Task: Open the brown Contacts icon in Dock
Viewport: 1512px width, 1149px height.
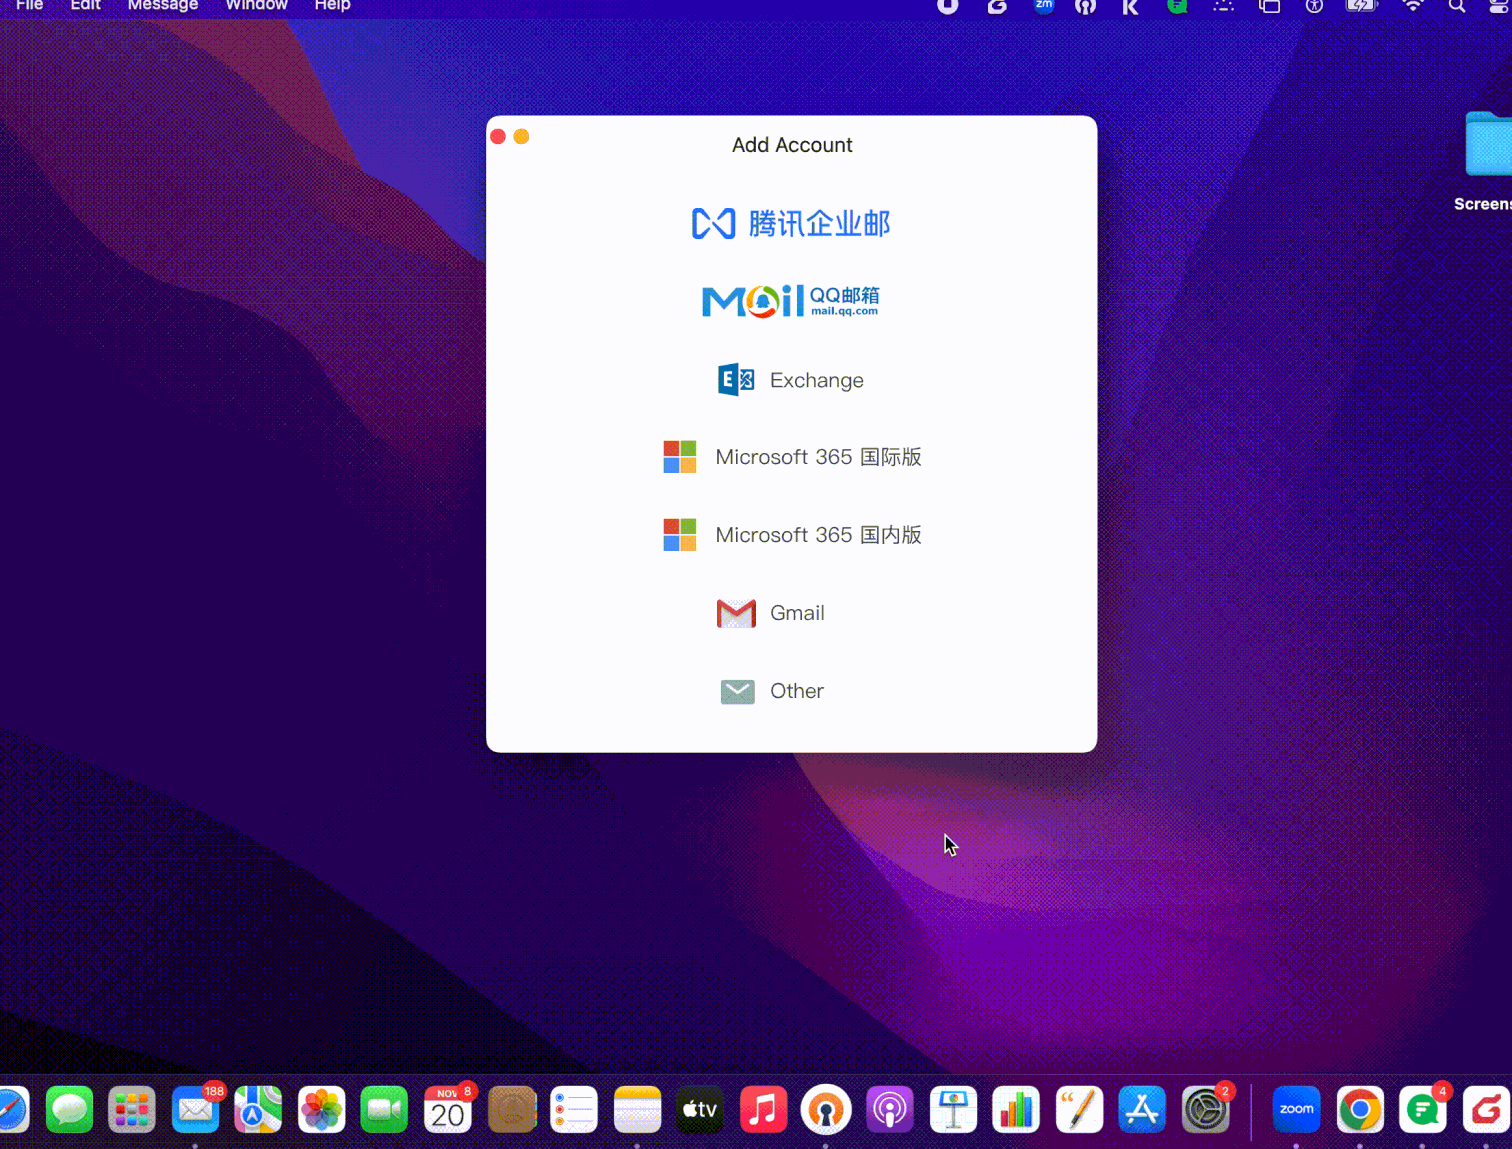Action: [x=512, y=1110]
